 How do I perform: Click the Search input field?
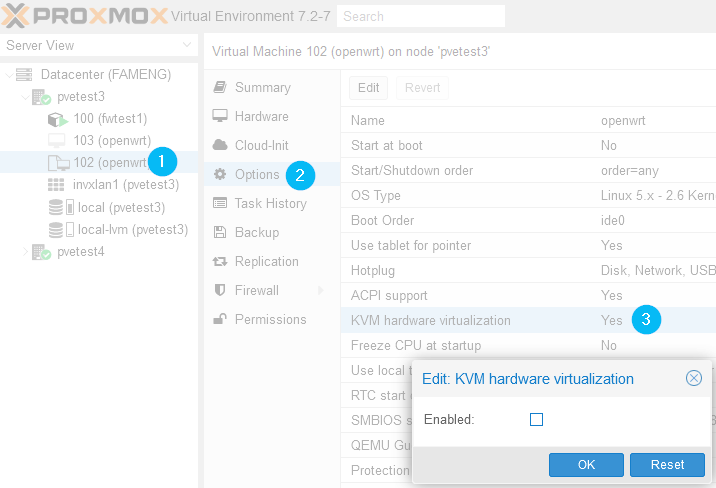(421, 16)
